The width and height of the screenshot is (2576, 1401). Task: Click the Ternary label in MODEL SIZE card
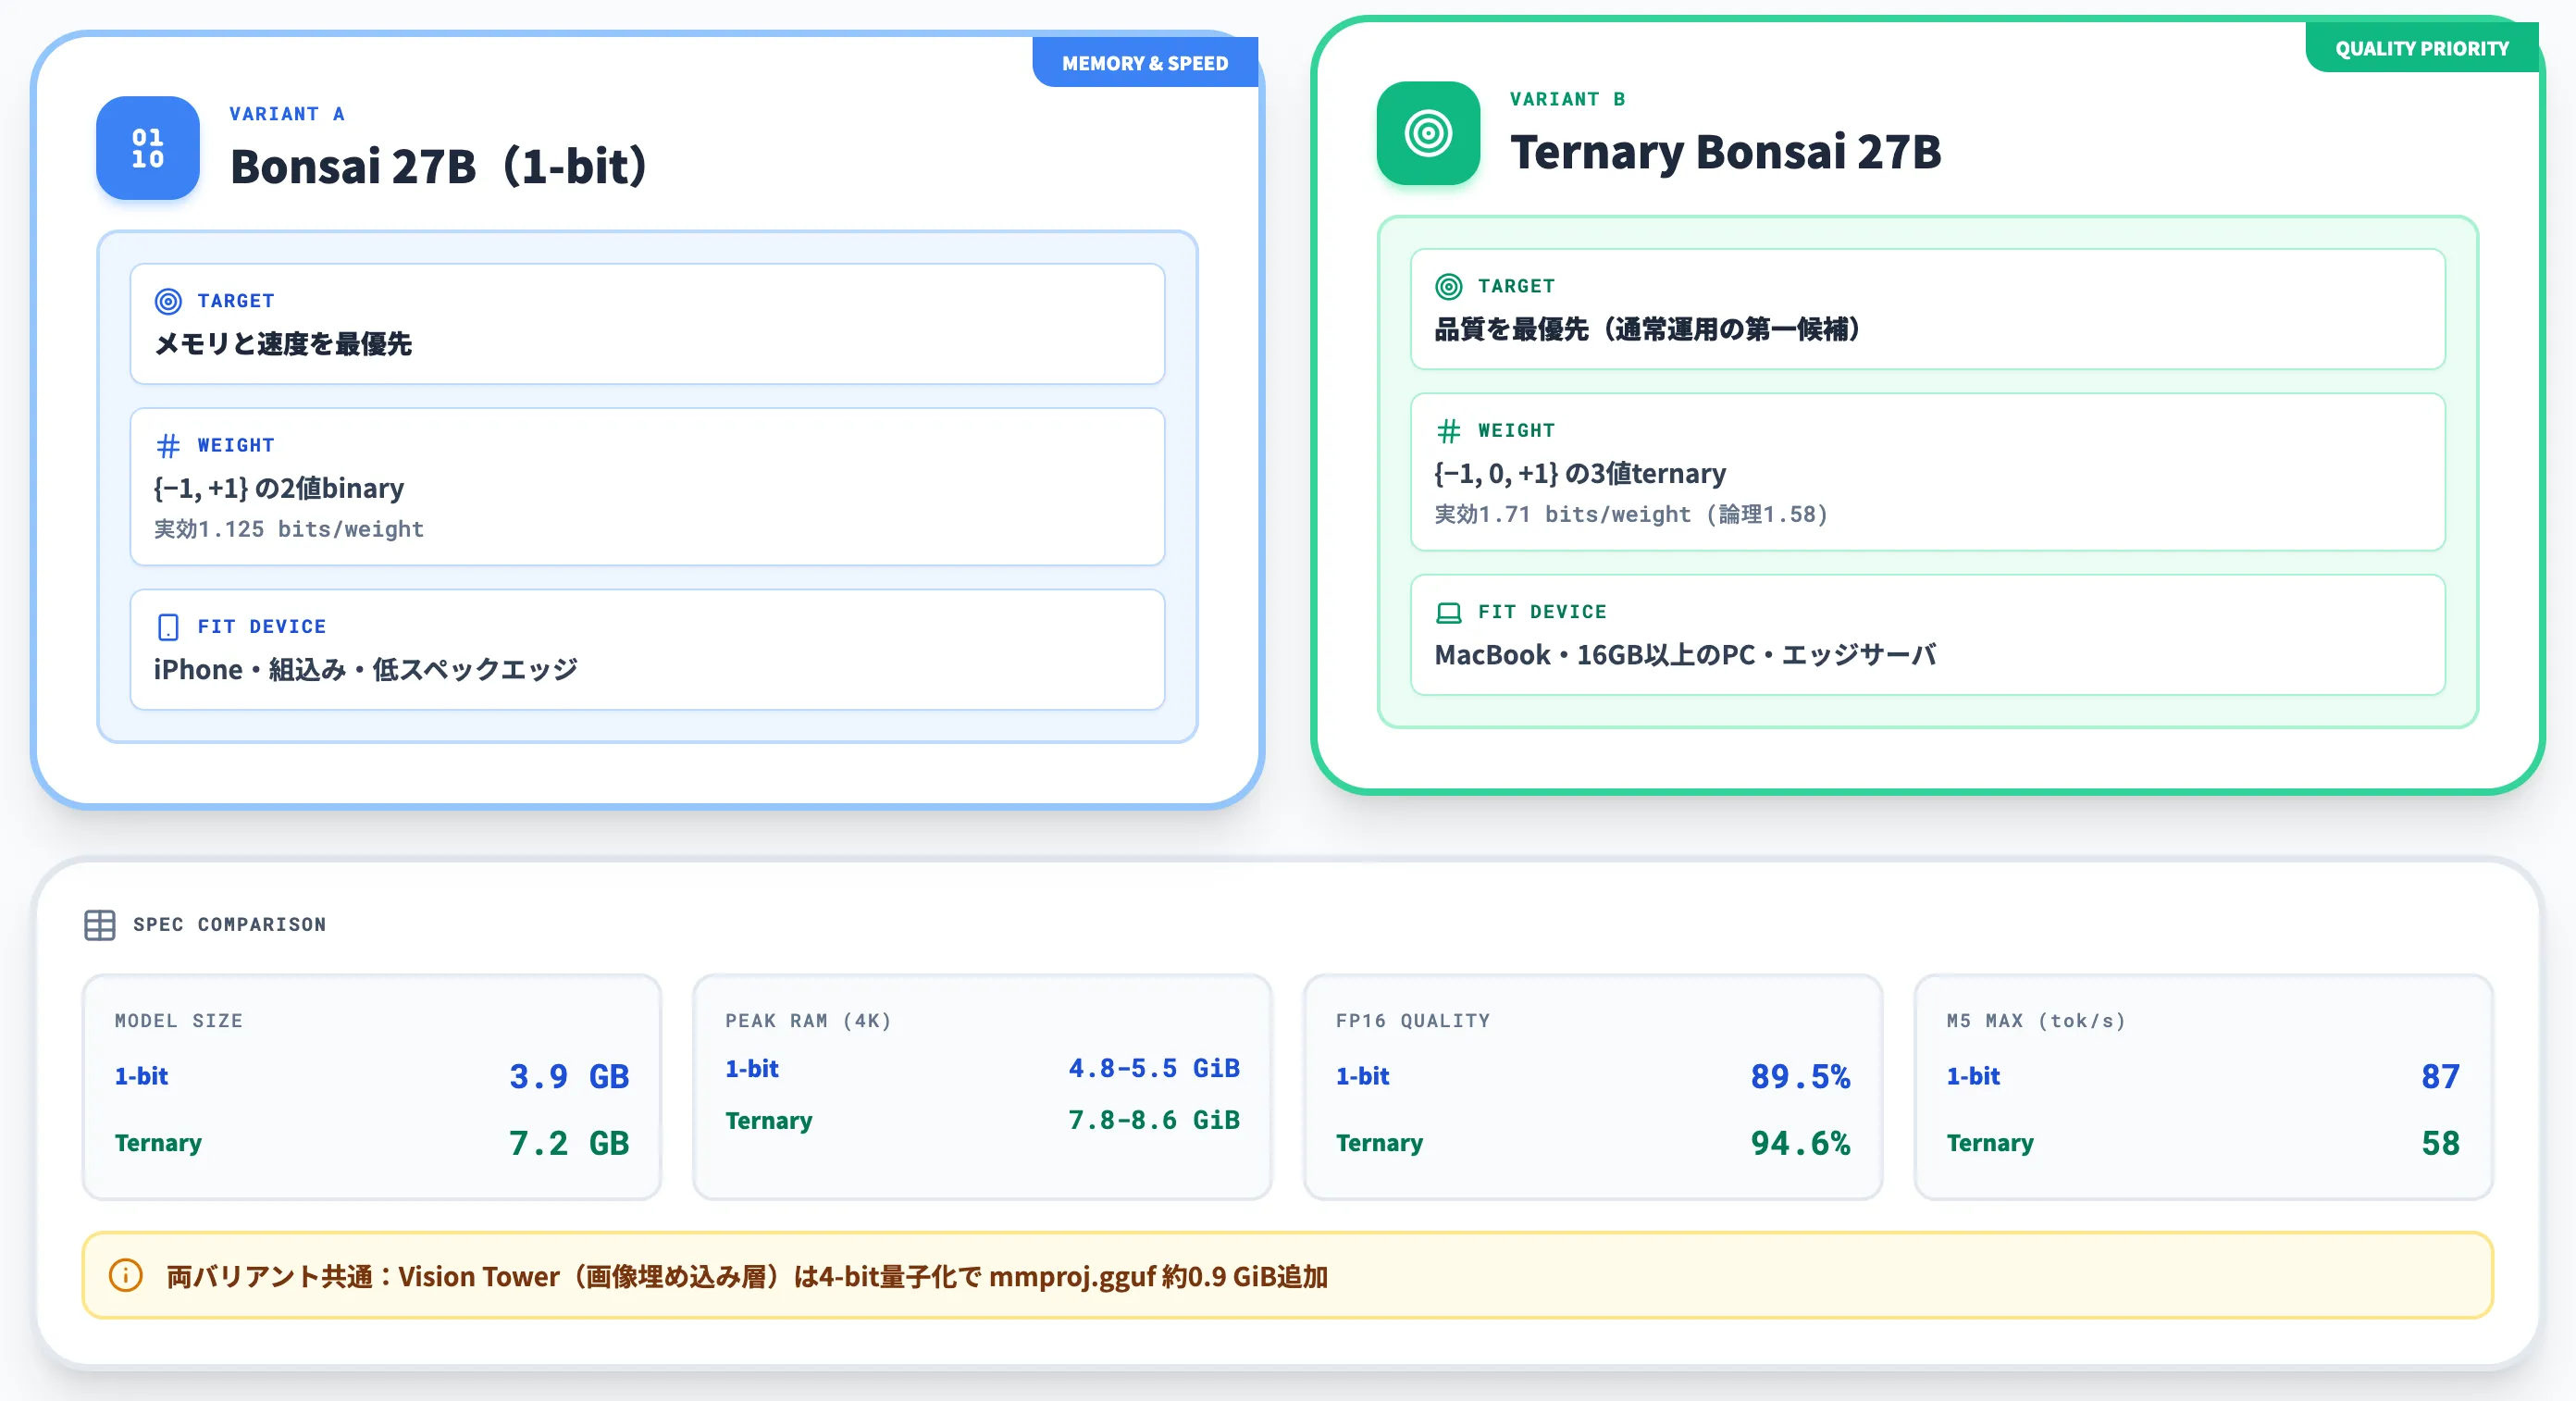pyautogui.click(x=158, y=1143)
